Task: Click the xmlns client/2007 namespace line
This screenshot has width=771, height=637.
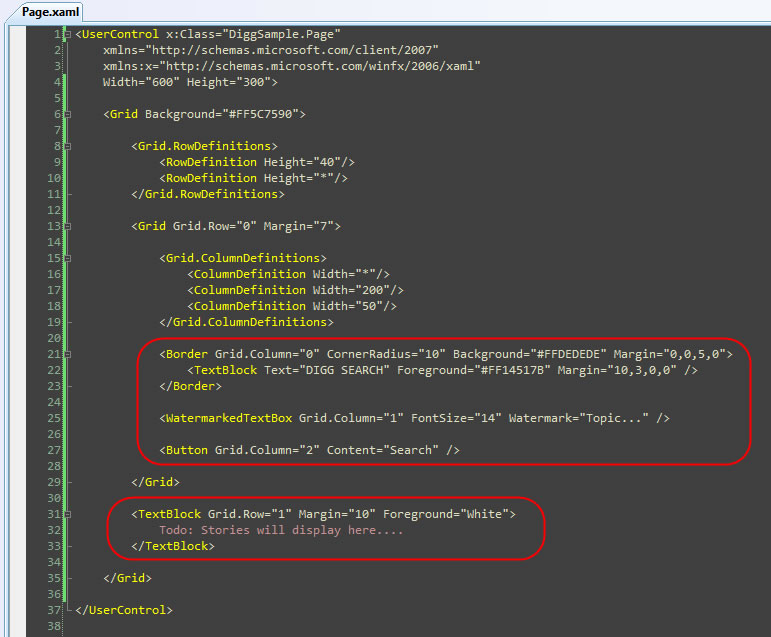Action: click(x=270, y=50)
